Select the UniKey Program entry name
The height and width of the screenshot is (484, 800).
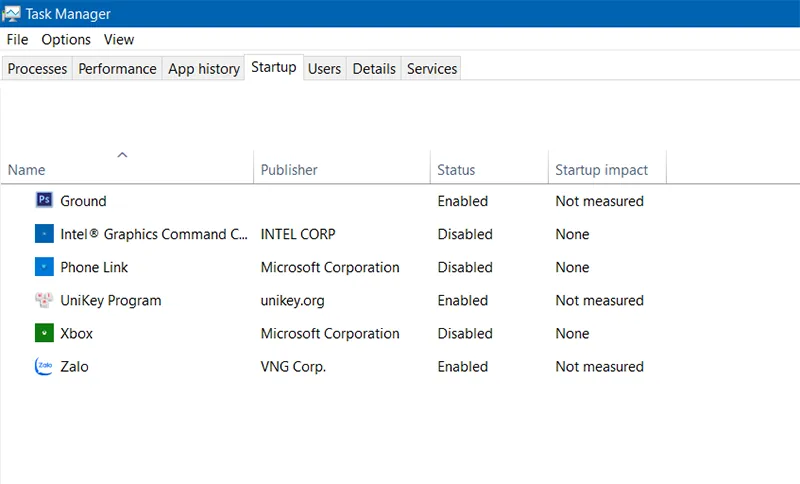click(x=111, y=300)
